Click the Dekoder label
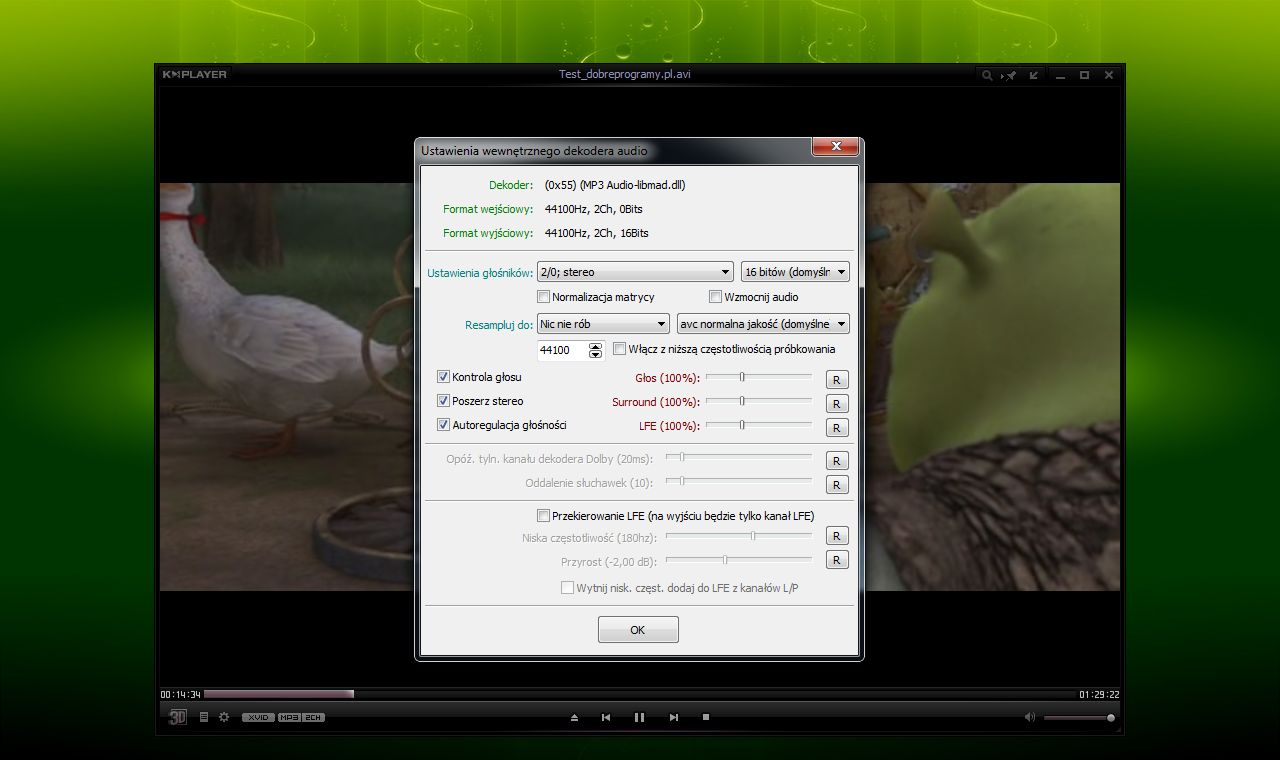 pyautogui.click(x=511, y=185)
